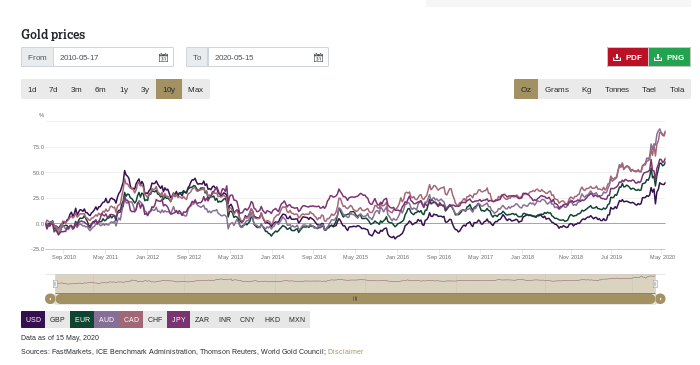Click the left arrow of range scrollbar
This screenshot has height=365, width=700.
[x=50, y=299]
